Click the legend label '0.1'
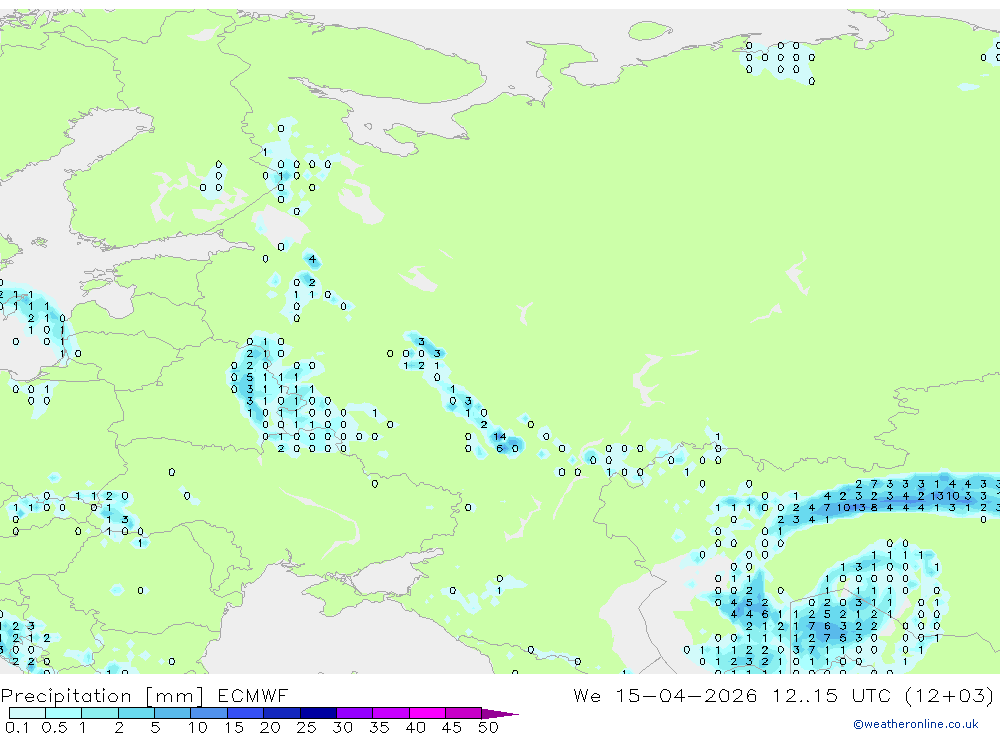 click(x=17, y=727)
